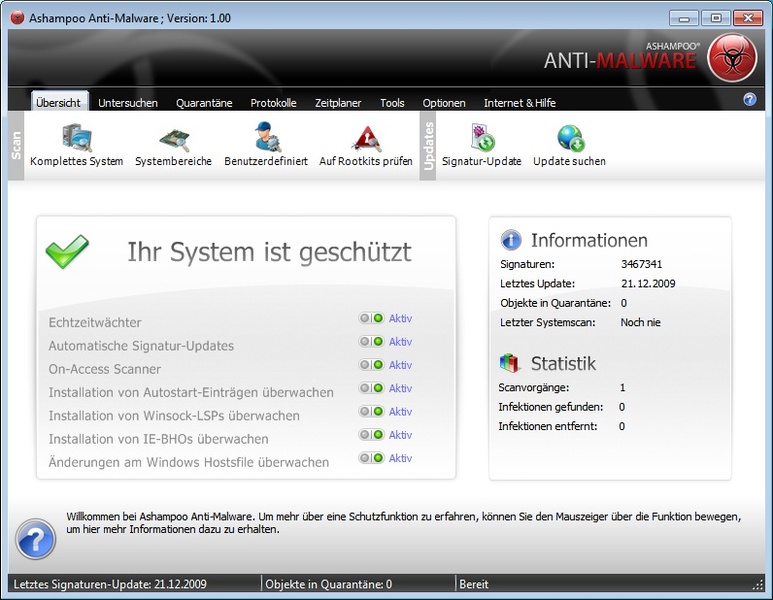Start the Systembereiche scan
Screen dimensions: 773x600
pyautogui.click(x=173, y=138)
